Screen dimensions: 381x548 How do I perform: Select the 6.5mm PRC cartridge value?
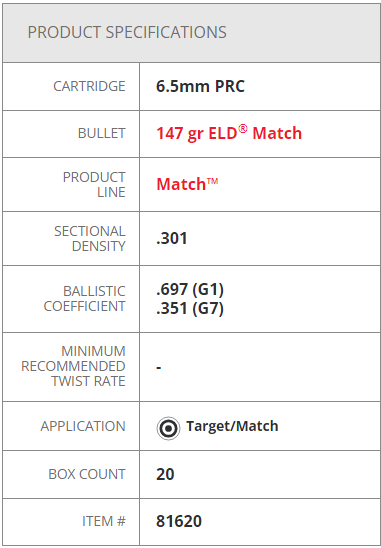click(200, 86)
